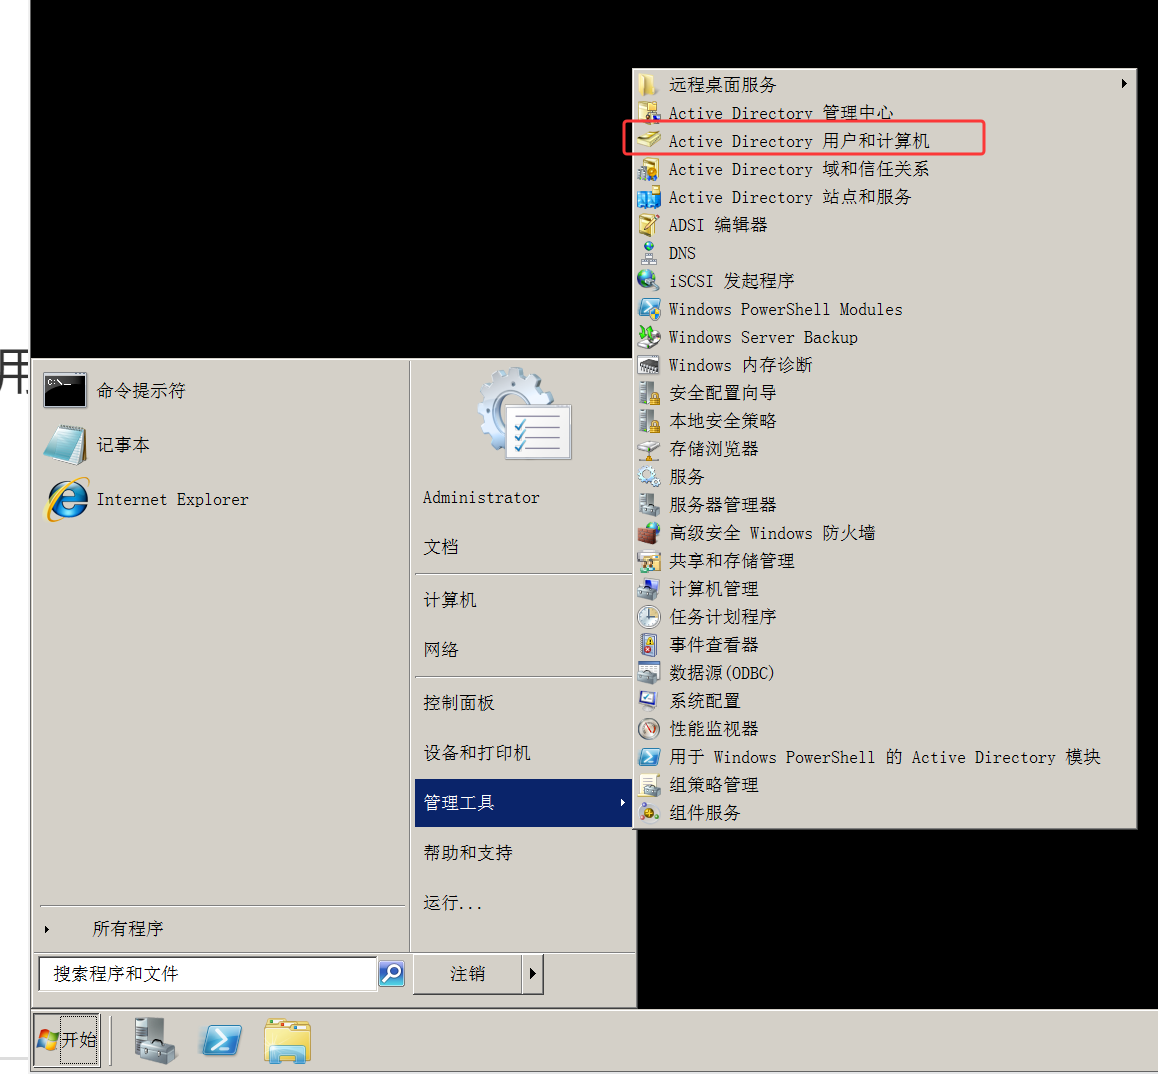
Task: Open Server Manager from the taskbar
Action: (x=155, y=1040)
